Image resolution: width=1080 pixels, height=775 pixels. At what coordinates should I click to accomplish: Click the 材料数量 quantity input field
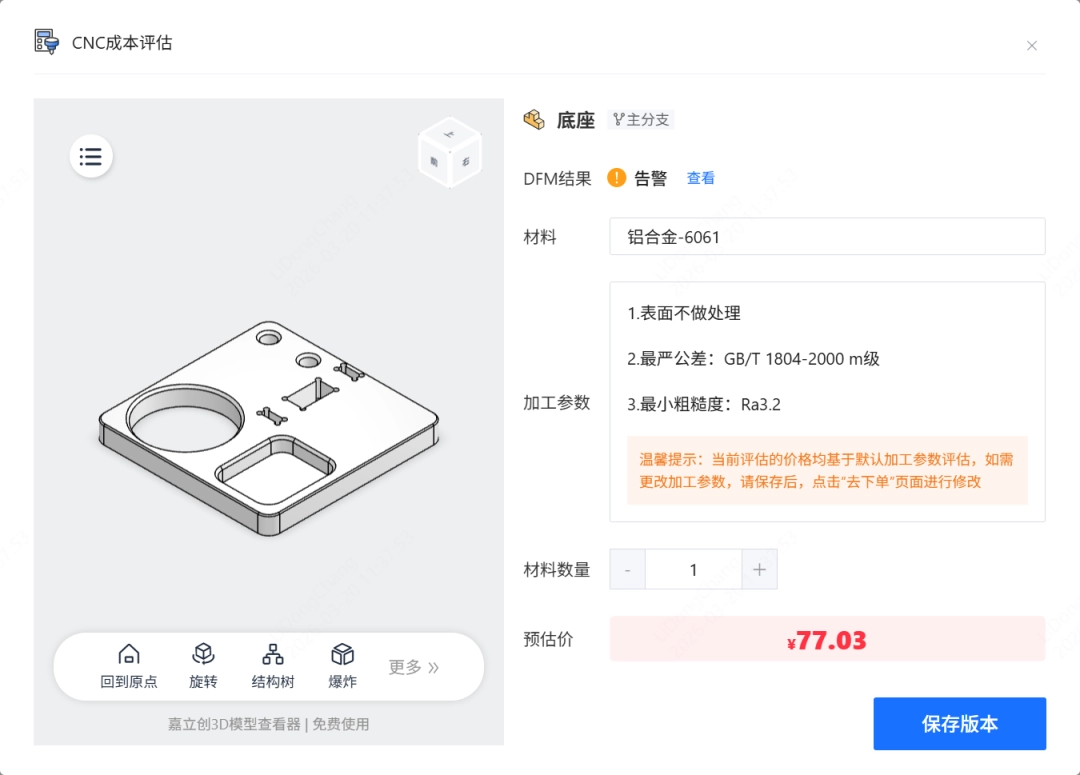click(x=693, y=570)
